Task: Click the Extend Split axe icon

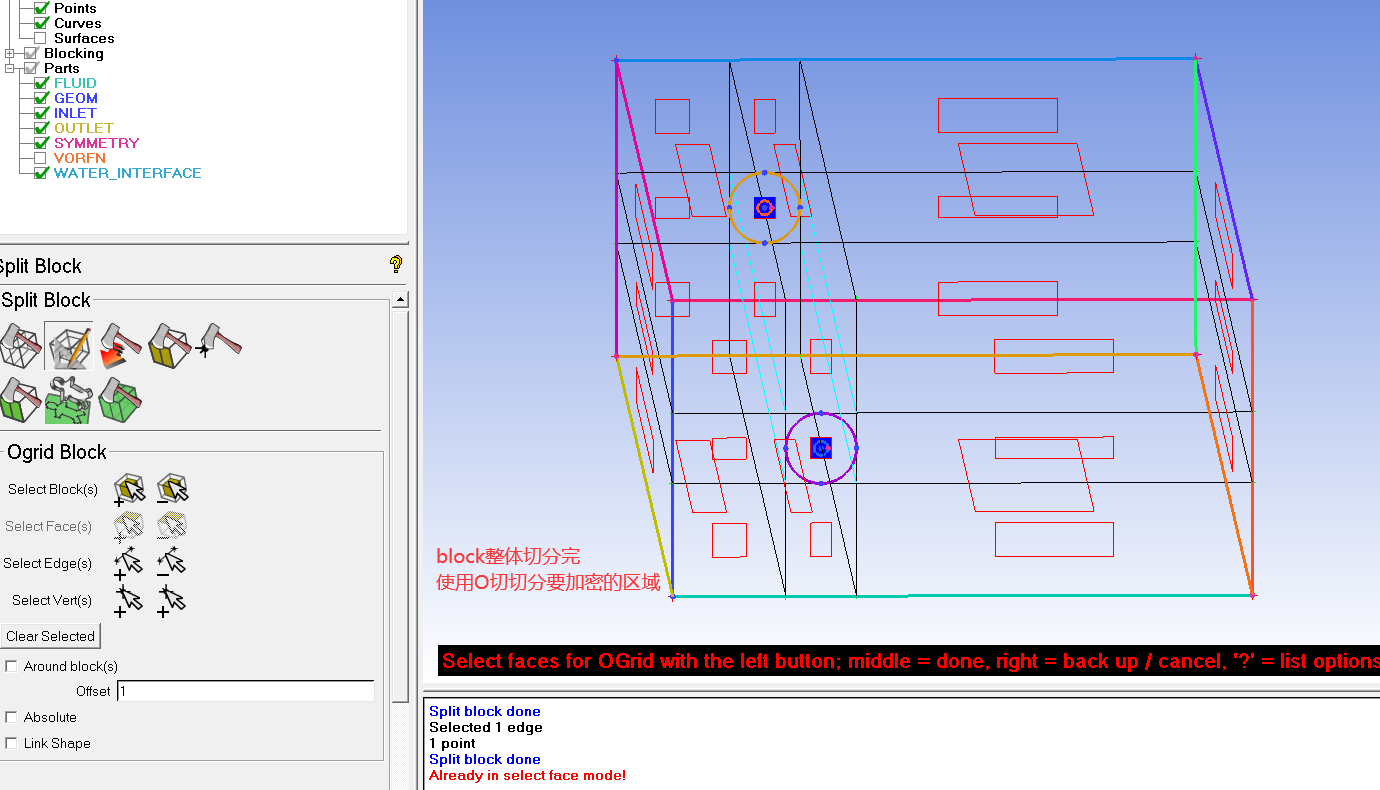Action: click(119, 345)
